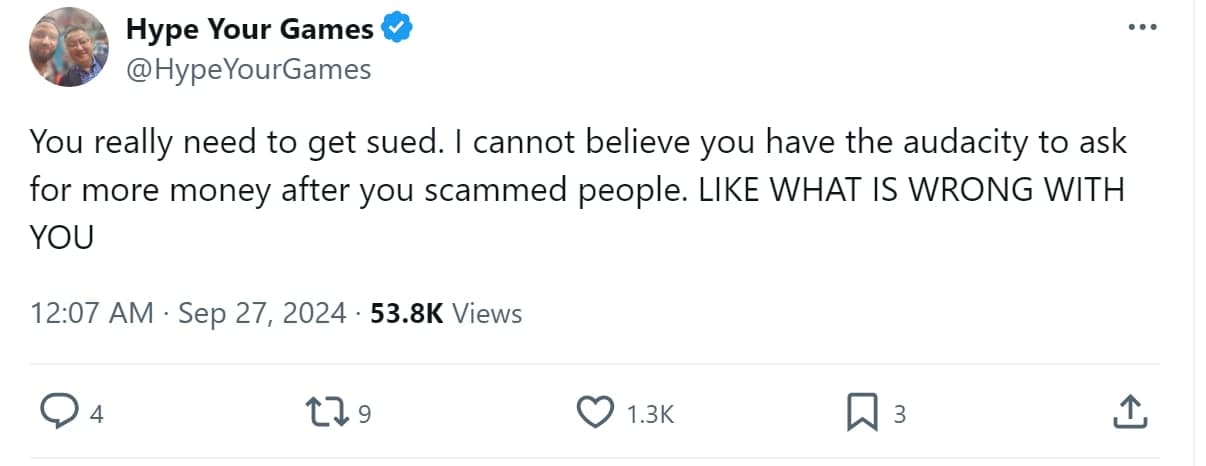Click the 12:07 AM timestamp
This screenshot has width=1206, height=466.
tap(92, 313)
